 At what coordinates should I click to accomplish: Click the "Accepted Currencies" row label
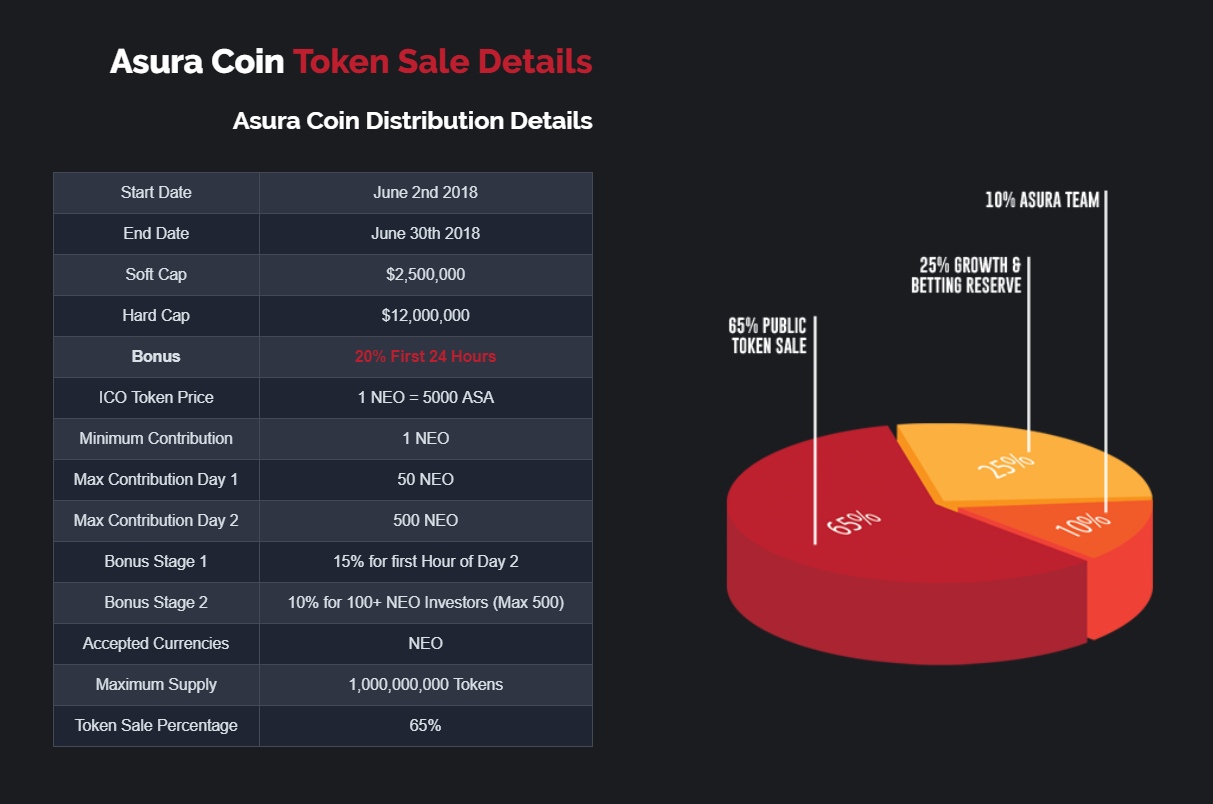click(156, 643)
